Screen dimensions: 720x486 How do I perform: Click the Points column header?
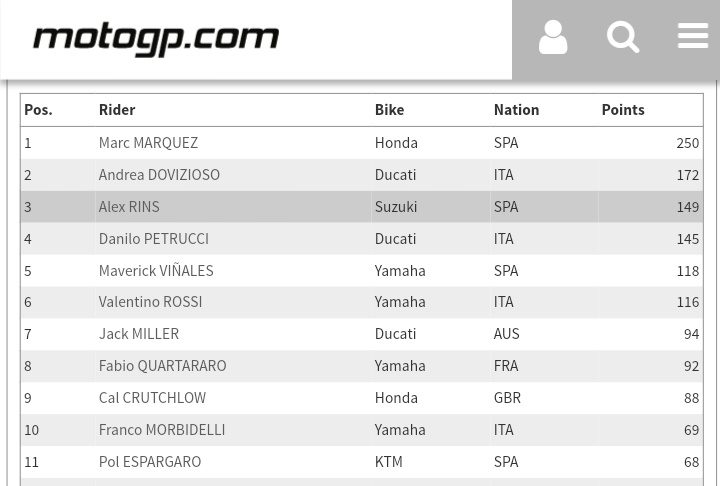(x=623, y=110)
